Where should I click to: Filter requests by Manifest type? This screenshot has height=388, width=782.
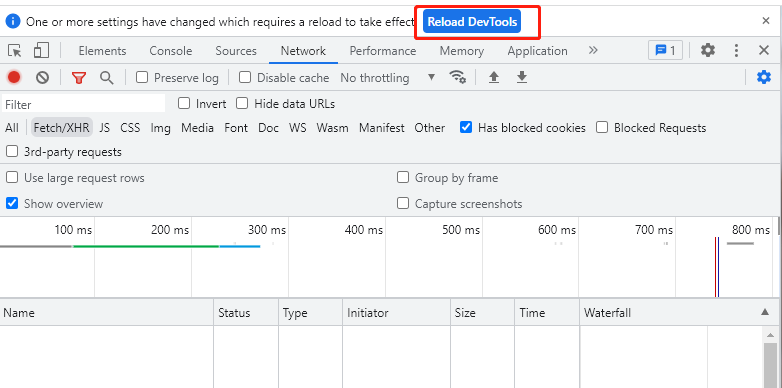(x=382, y=128)
